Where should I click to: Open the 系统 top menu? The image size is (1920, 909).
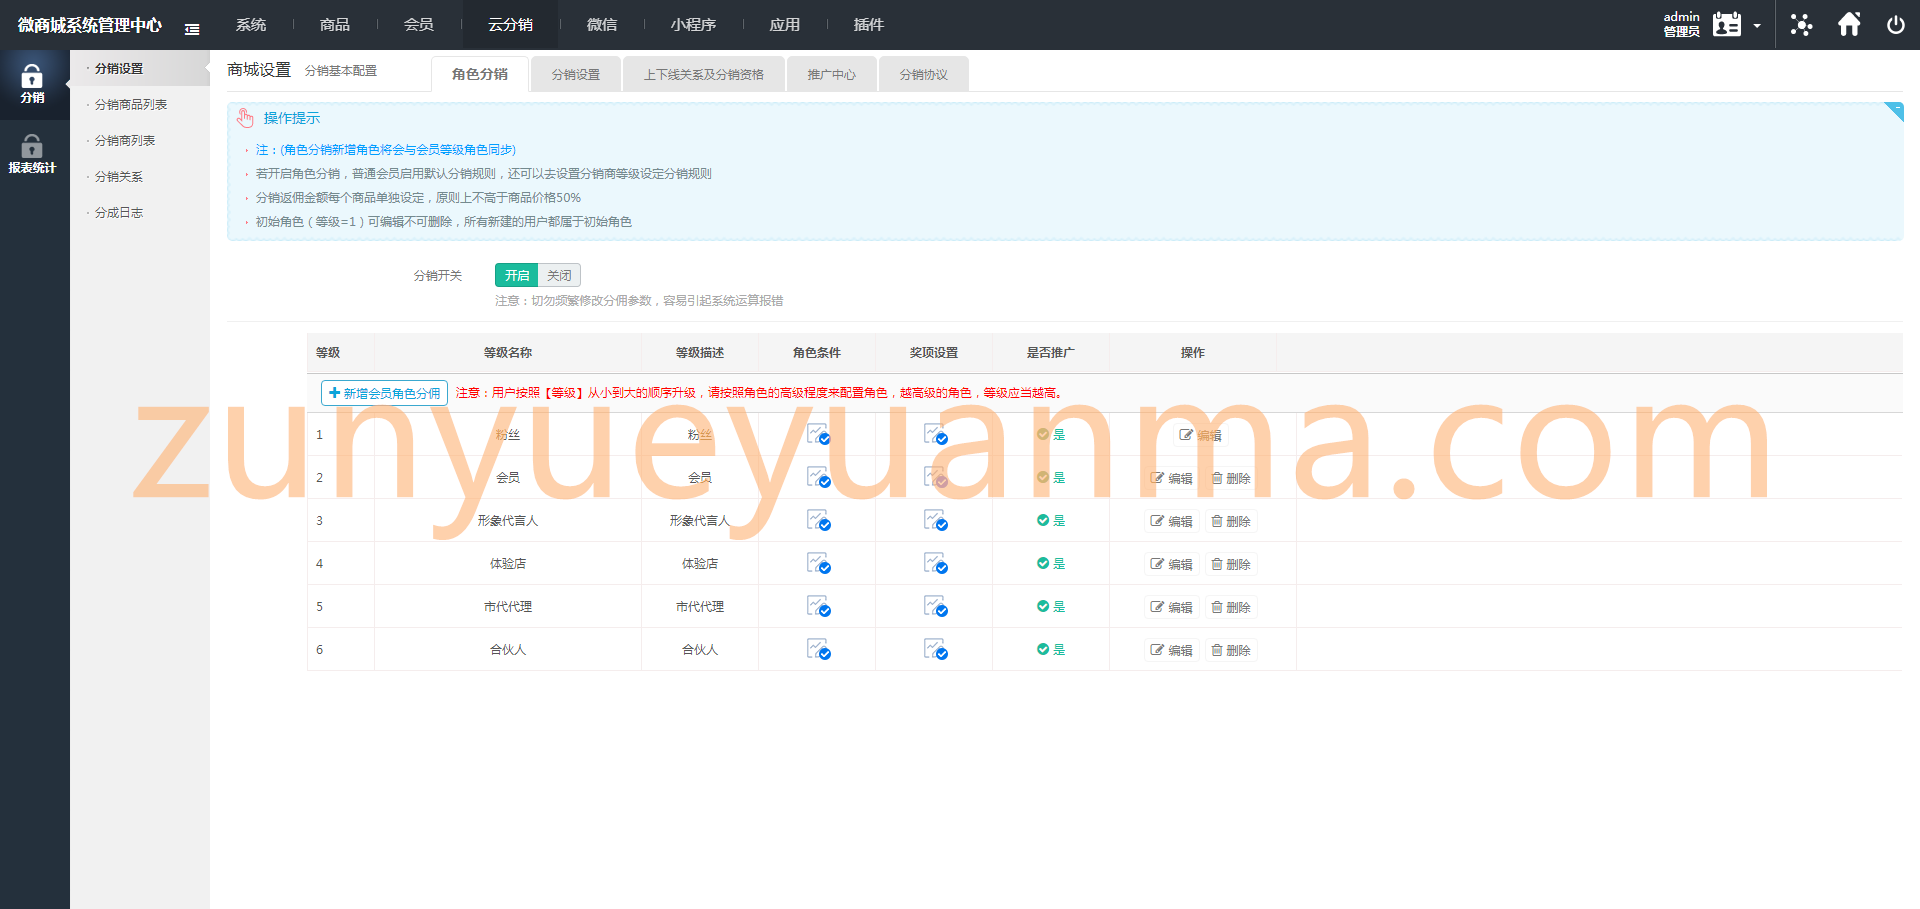point(251,25)
